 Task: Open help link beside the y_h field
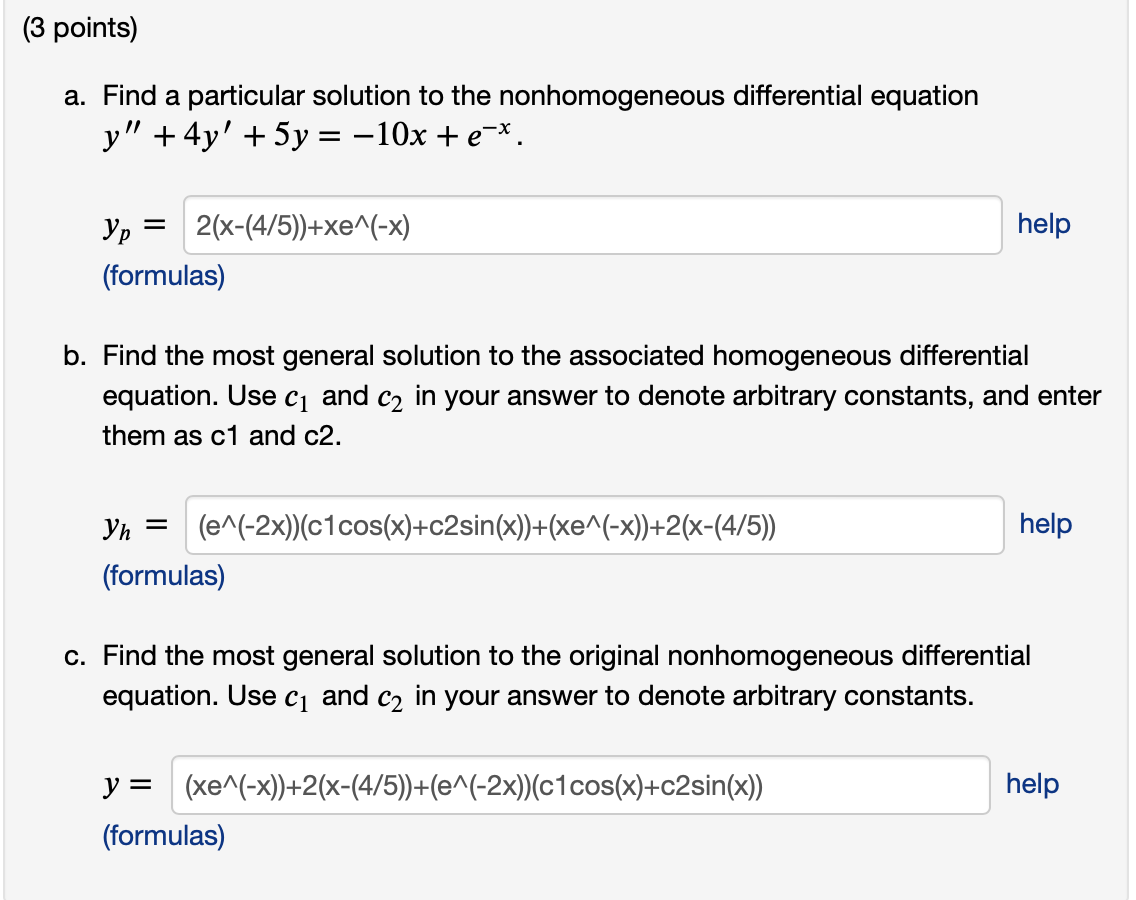(1045, 524)
